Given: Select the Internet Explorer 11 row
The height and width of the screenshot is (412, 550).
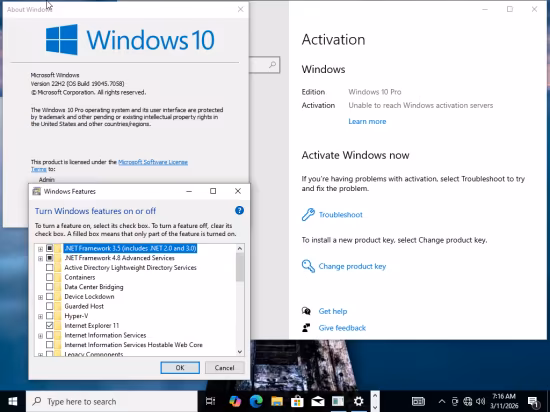Looking at the screenshot, I should point(92,325).
